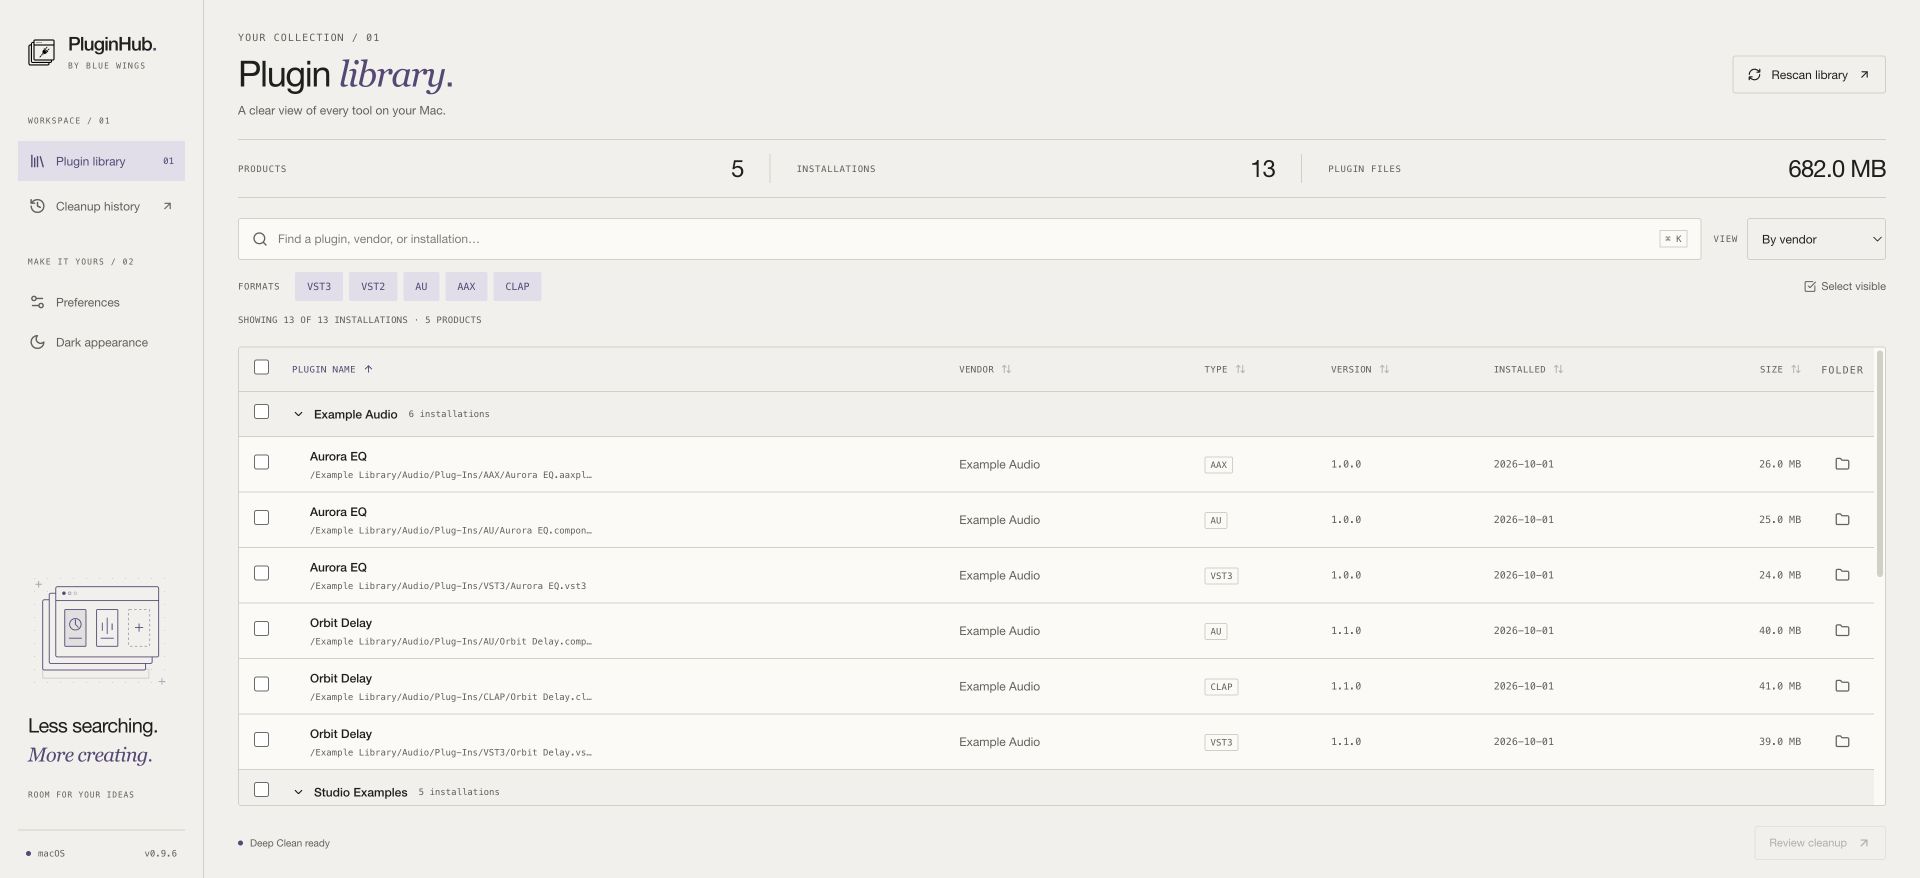Toggle Dark appearance mode
This screenshot has width=1920, height=878.
[101, 342]
